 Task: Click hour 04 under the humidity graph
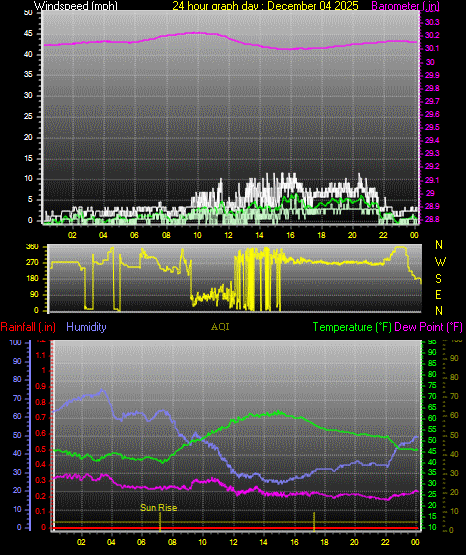111,542
